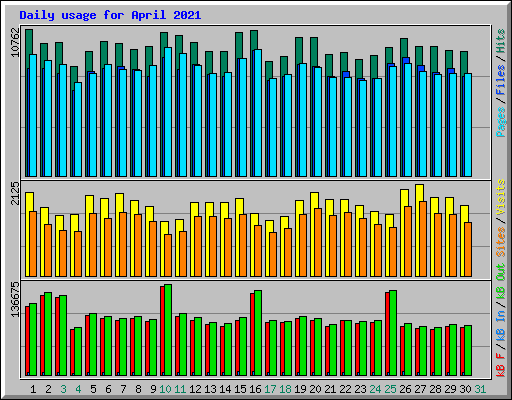Click green weekend day label 10
Viewport: 512px width, 400px height.
(165, 389)
